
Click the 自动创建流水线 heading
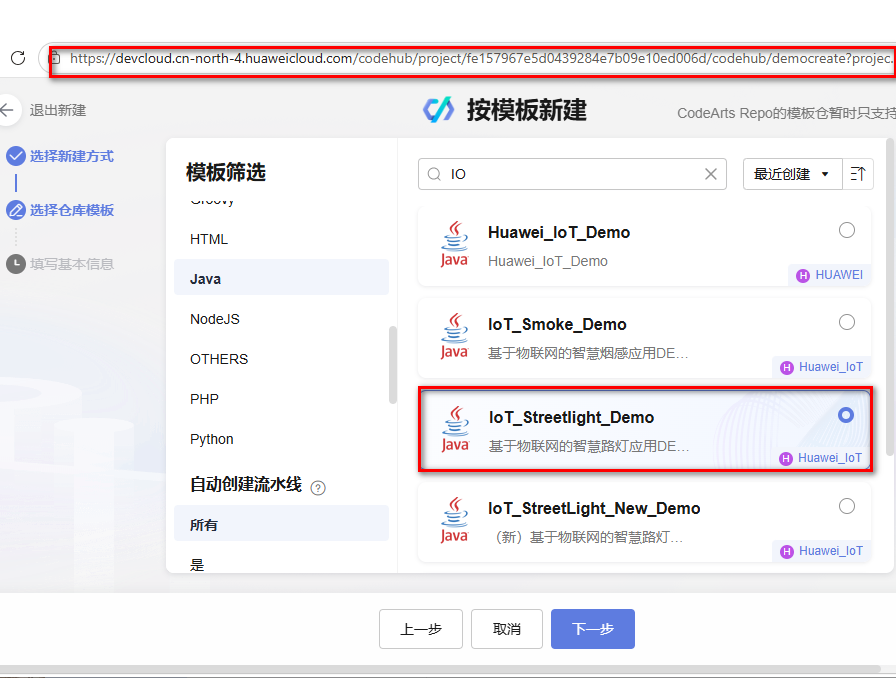tap(246, 484)
